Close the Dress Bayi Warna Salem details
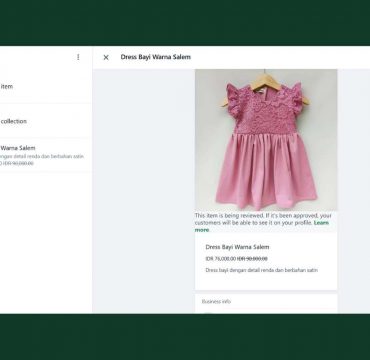The width and height of the screenshot is (370, 360). click(x=106, y=57)
